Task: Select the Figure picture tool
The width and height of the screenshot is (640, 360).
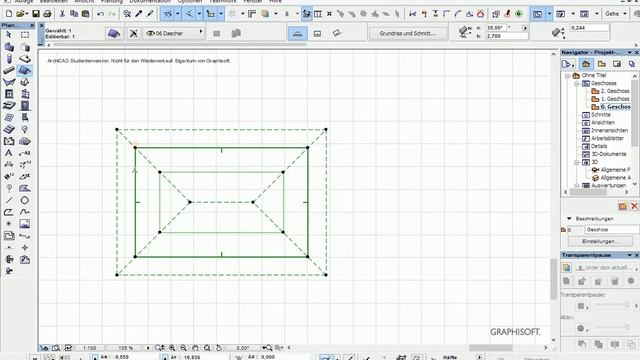Action: click(x=24, y=224)
